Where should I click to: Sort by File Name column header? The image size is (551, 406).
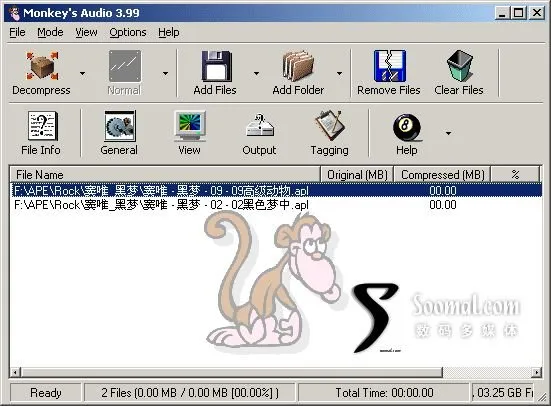click(x=165, y=175)
